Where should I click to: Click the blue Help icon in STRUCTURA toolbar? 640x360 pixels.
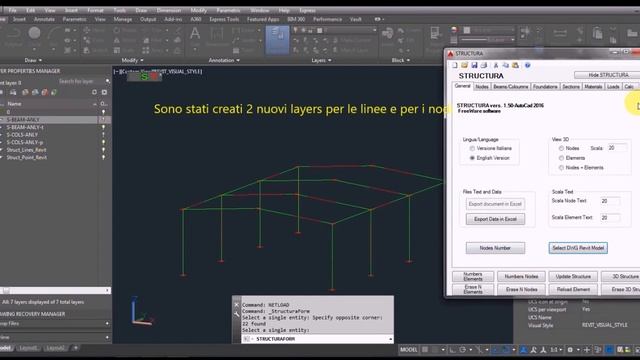pos(527,65)
